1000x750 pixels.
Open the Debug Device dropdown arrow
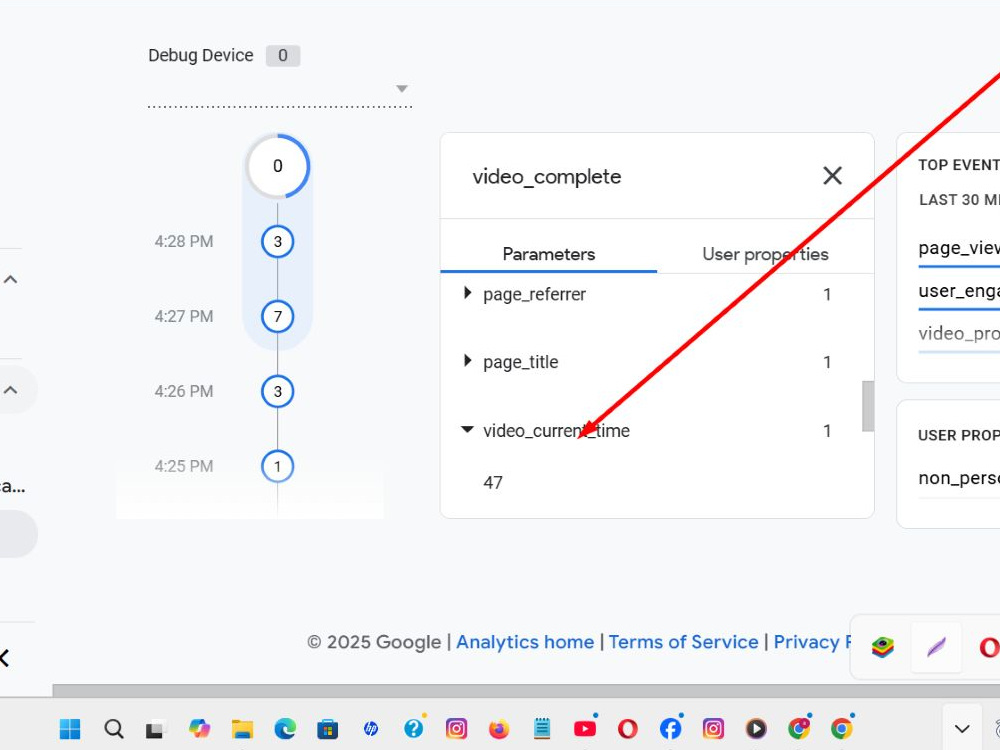402,89
